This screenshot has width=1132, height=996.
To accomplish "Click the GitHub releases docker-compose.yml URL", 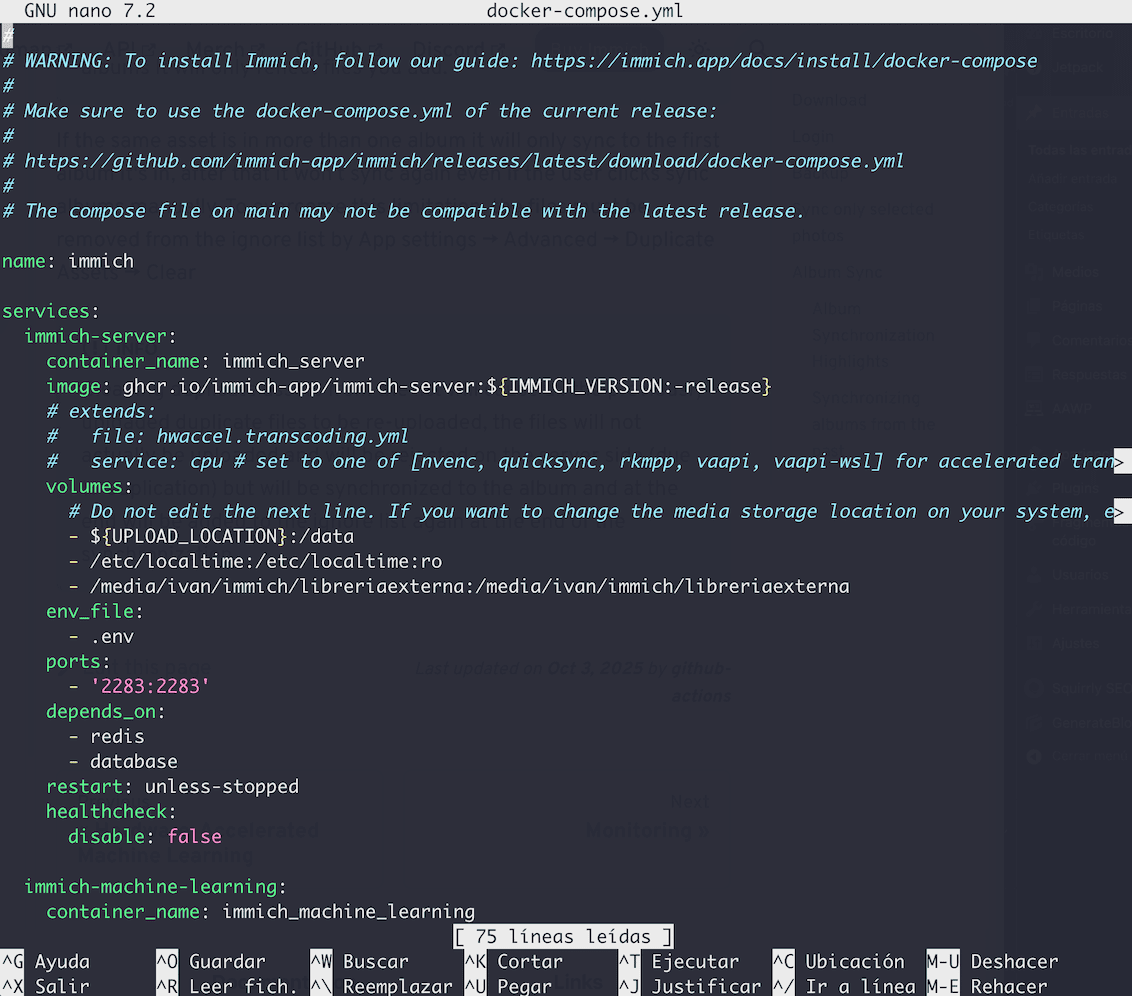I will (464, 161).
